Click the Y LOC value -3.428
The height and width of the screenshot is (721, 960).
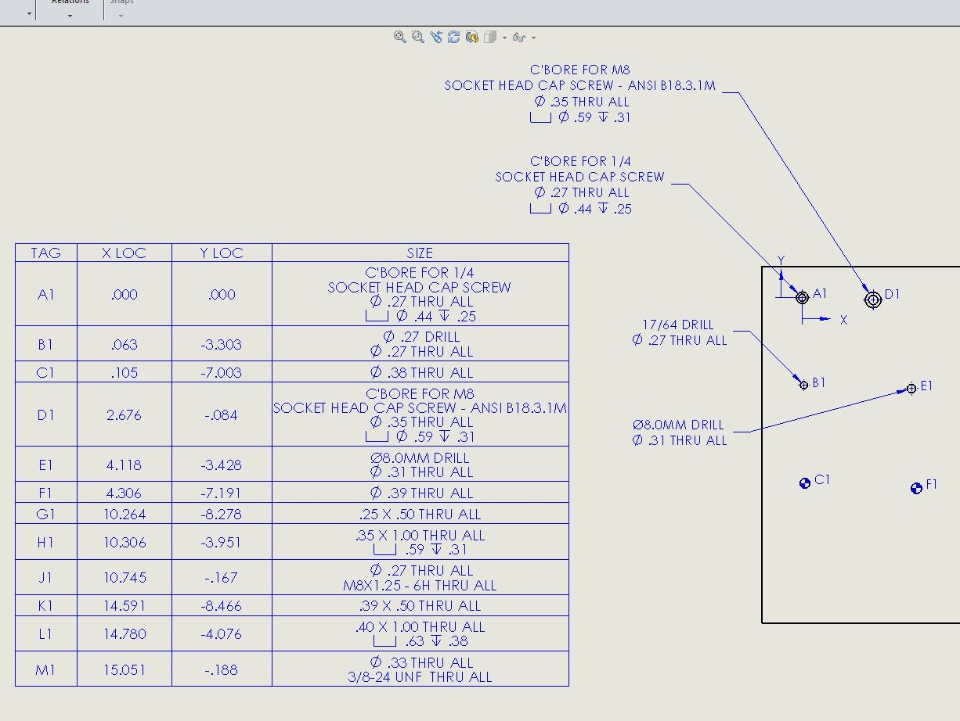pos(222,465)
